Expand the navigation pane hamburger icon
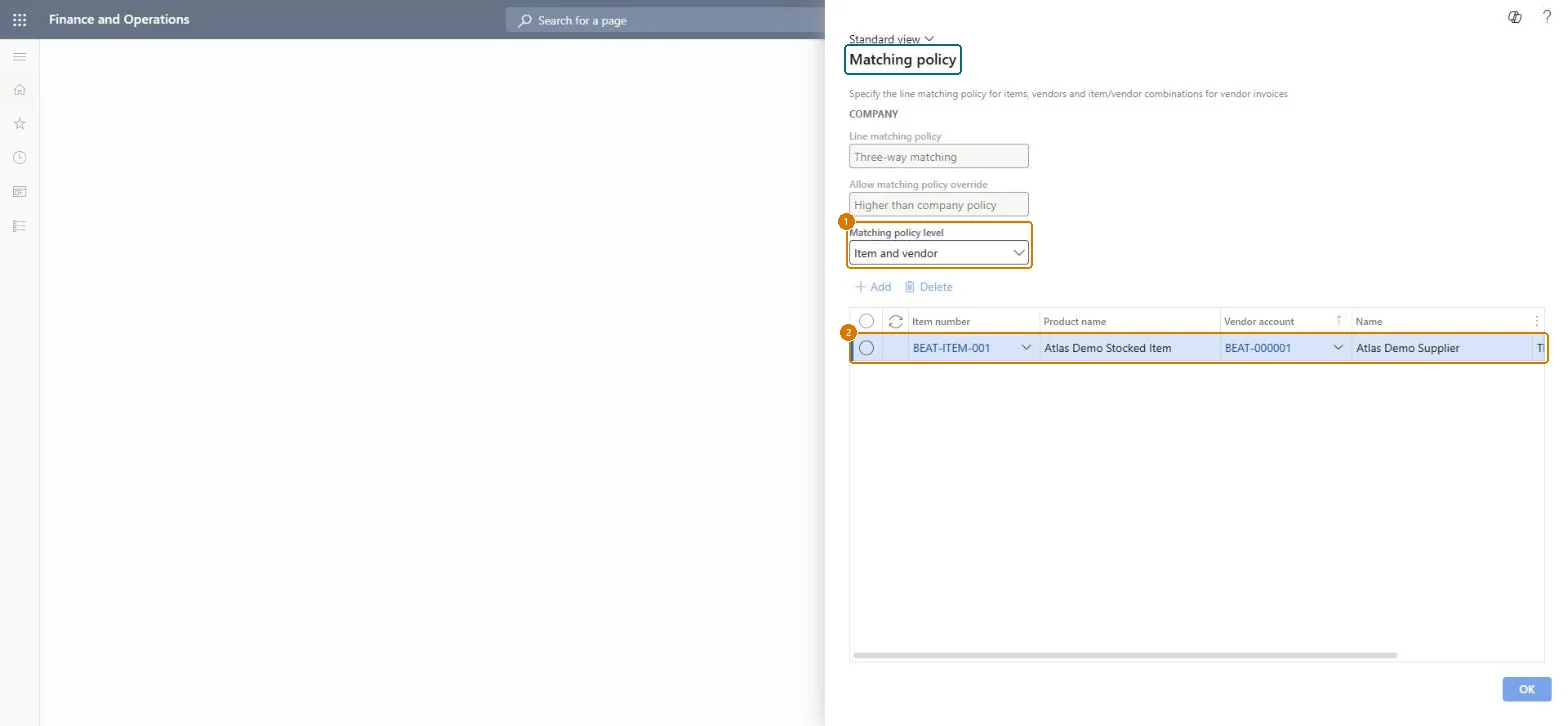Image resolution: width=1568 pixels, height=726 pixels. click(19, 57)
